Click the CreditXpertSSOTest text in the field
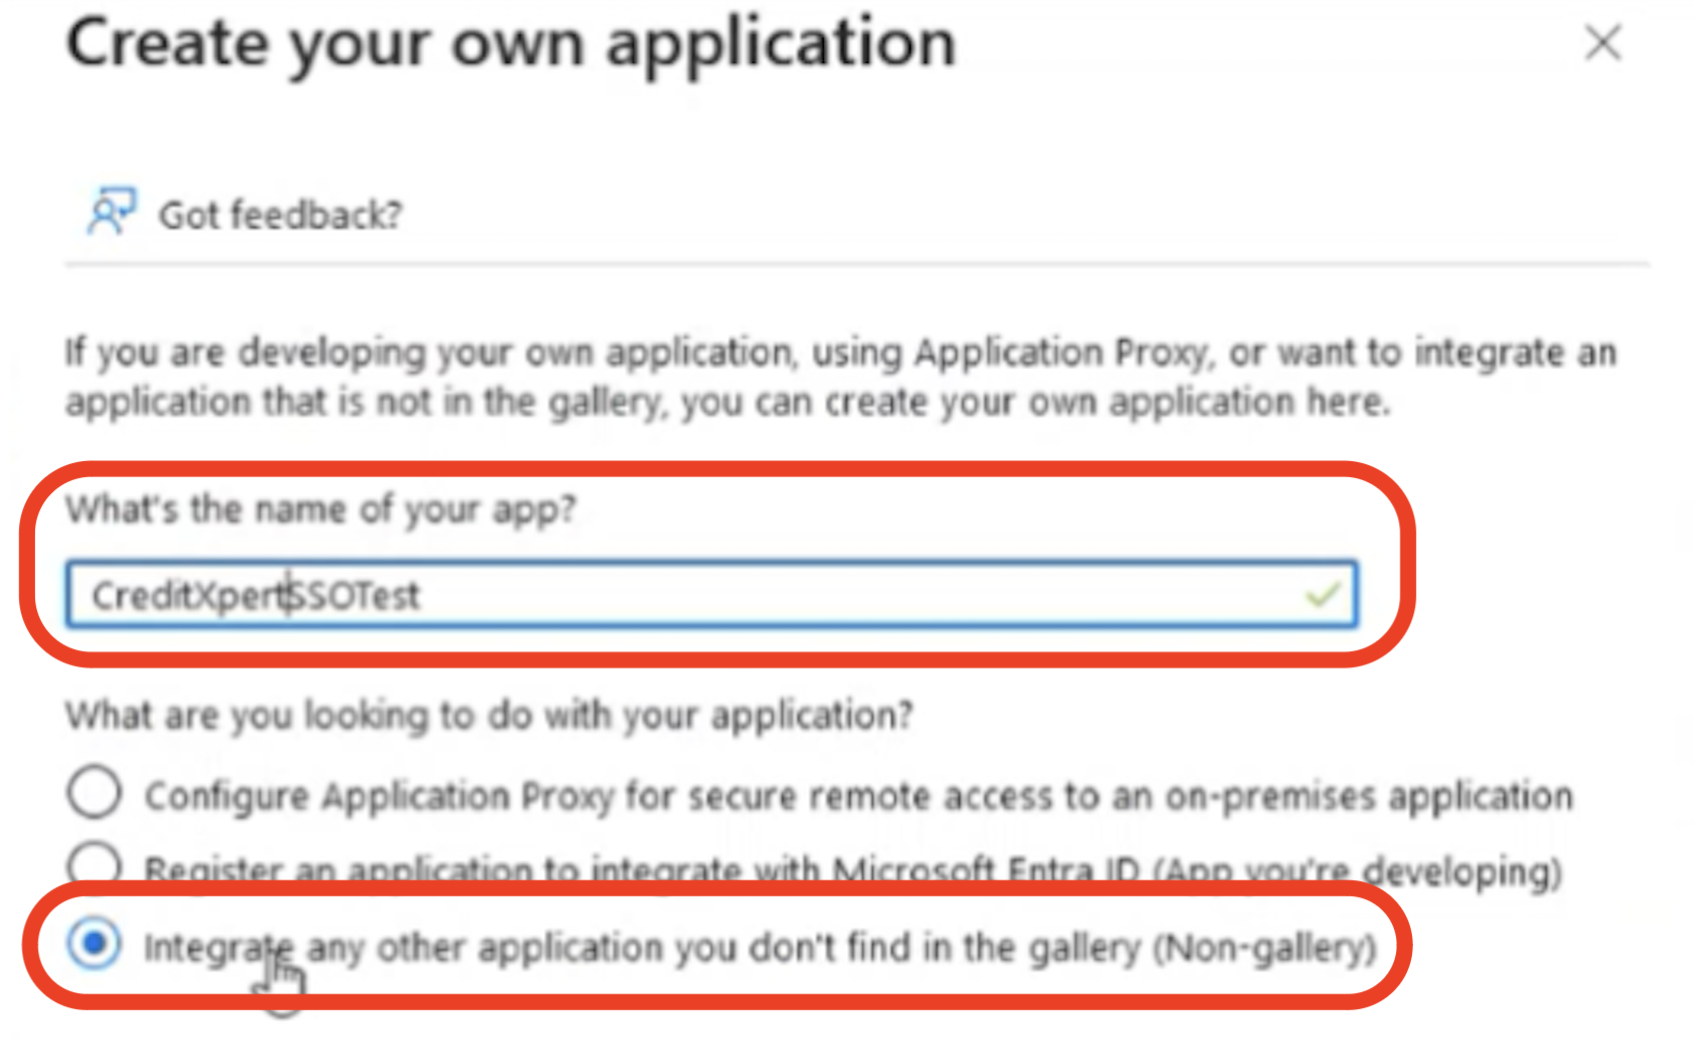Image resolution: width=1694 pixels, height=1040 pixels. click(256, 596)
